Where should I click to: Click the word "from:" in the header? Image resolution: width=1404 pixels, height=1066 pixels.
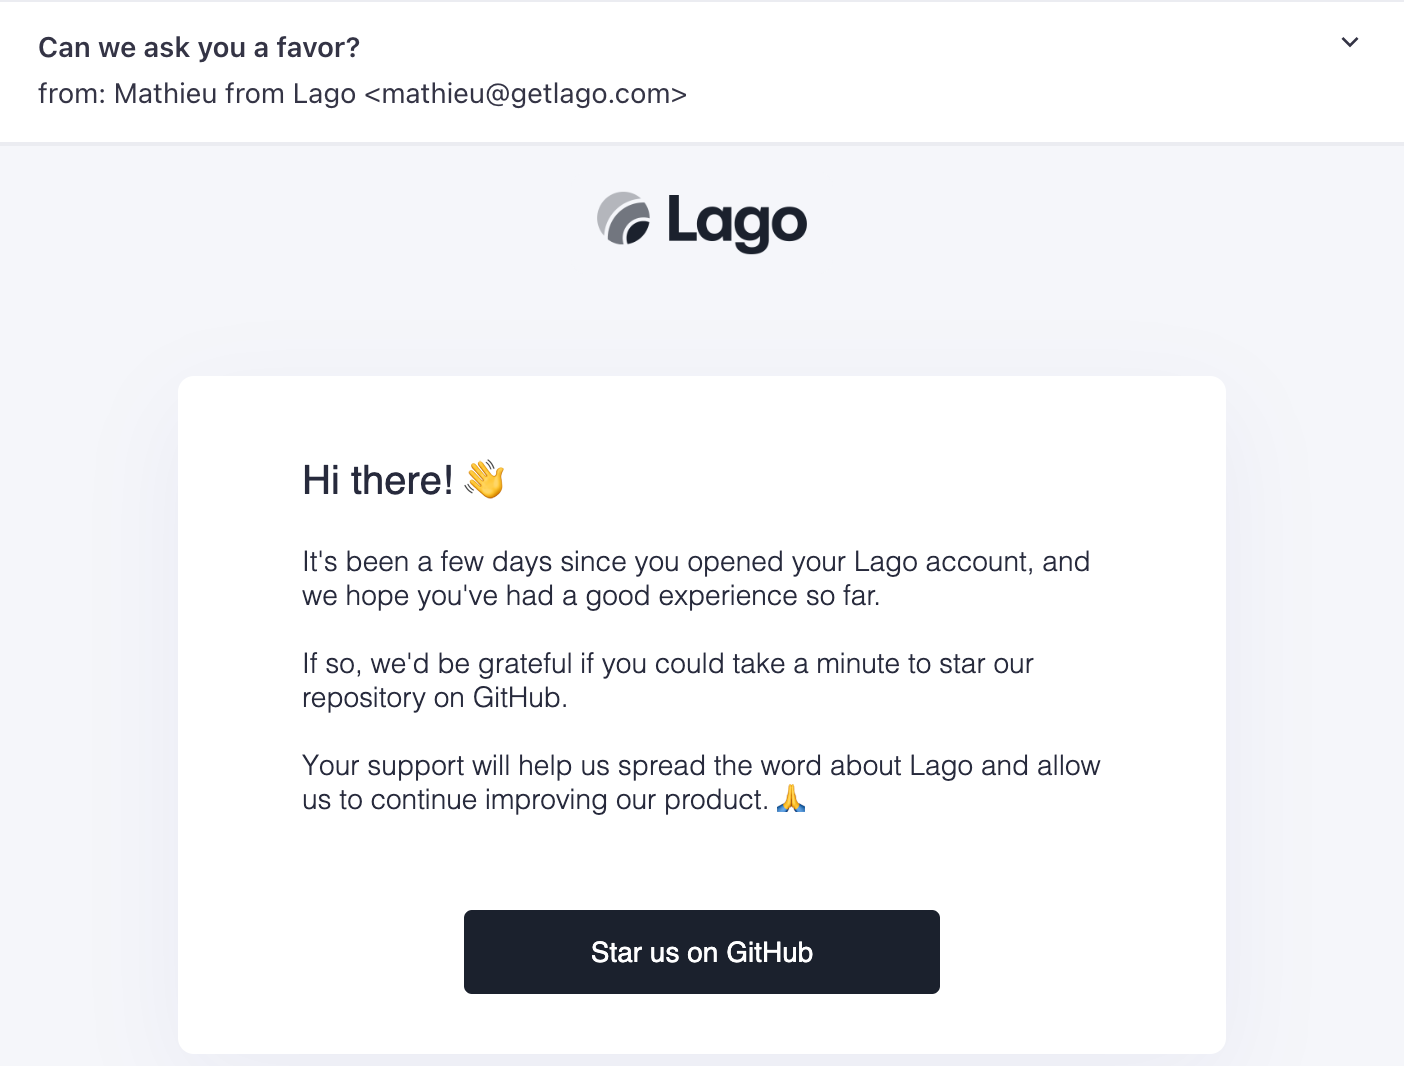[72, 94]
